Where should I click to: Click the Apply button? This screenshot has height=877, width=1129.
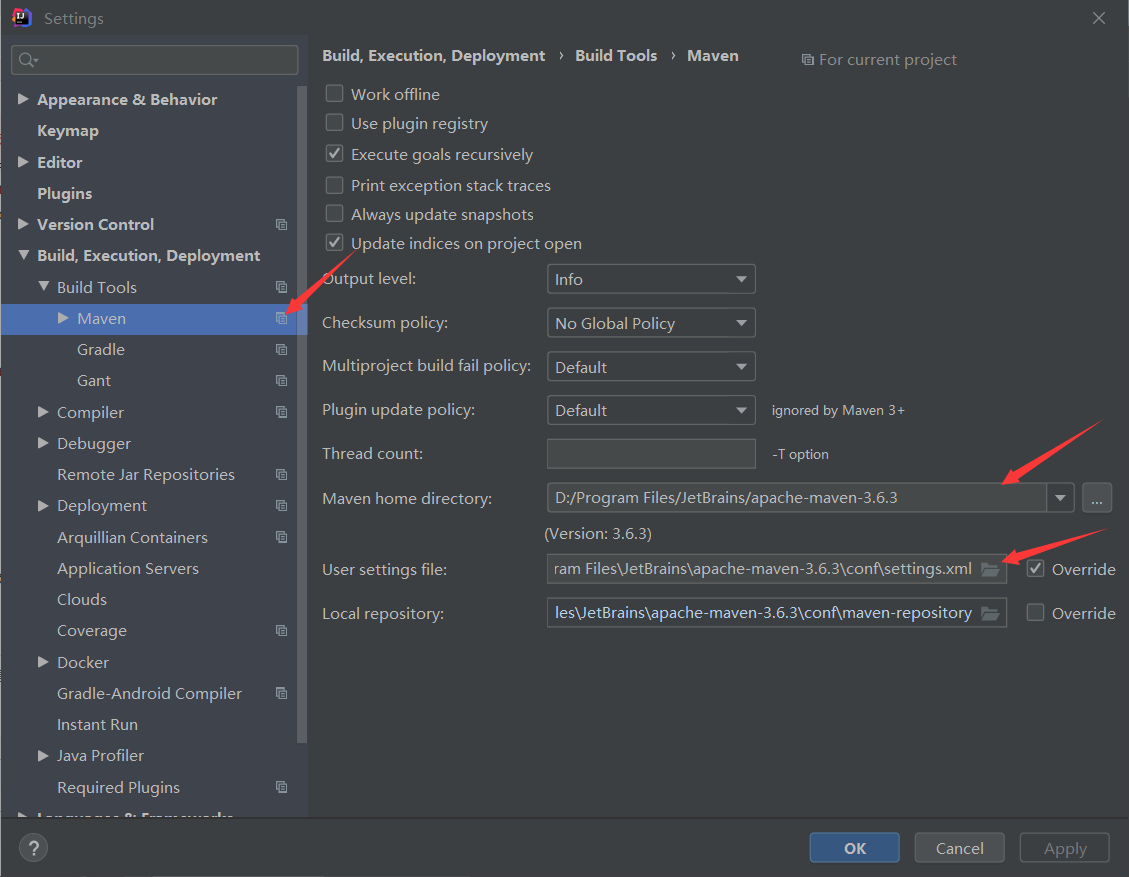click(1065, 848)
